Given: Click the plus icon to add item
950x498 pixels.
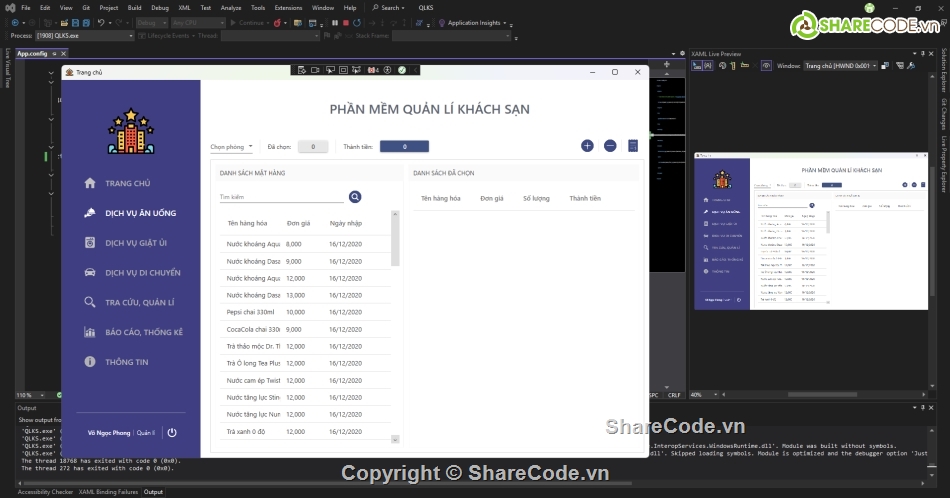Looking at the screenshot, I should tap(587, 146).
